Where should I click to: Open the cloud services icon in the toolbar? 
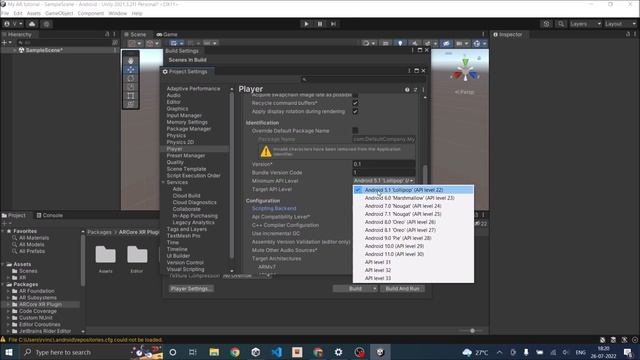pyautogui.click(x=32, y=24)
